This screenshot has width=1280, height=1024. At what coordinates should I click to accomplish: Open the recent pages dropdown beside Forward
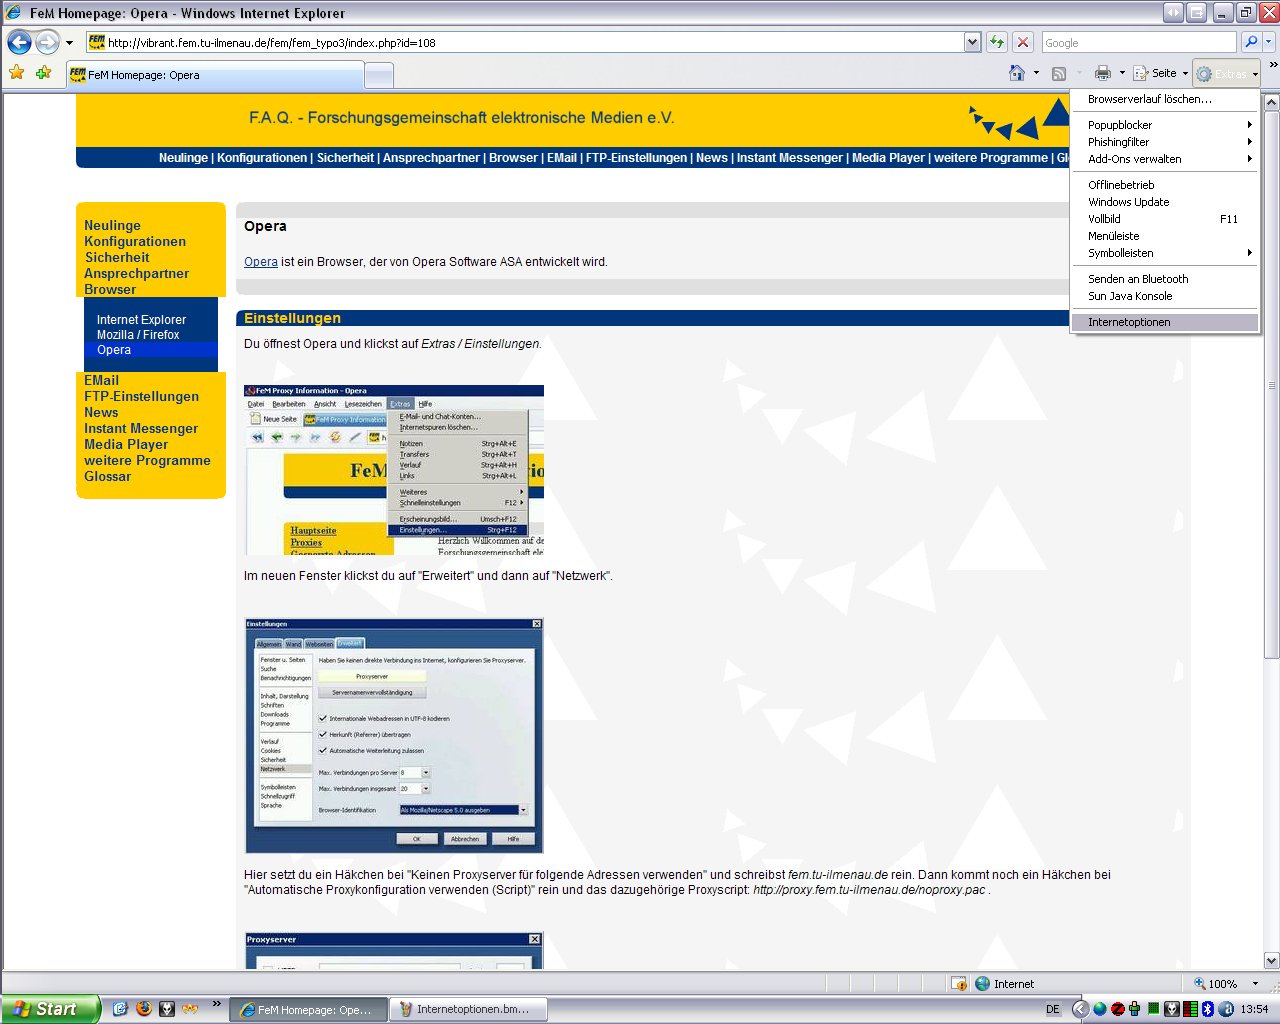click(x=69, y=43)
